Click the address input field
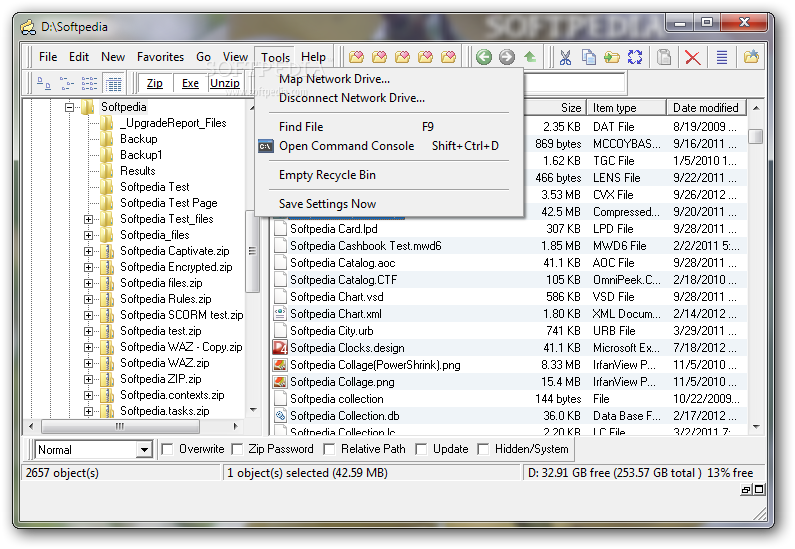The width and height of the screenshot is (795, 549). tap(575, 83)
